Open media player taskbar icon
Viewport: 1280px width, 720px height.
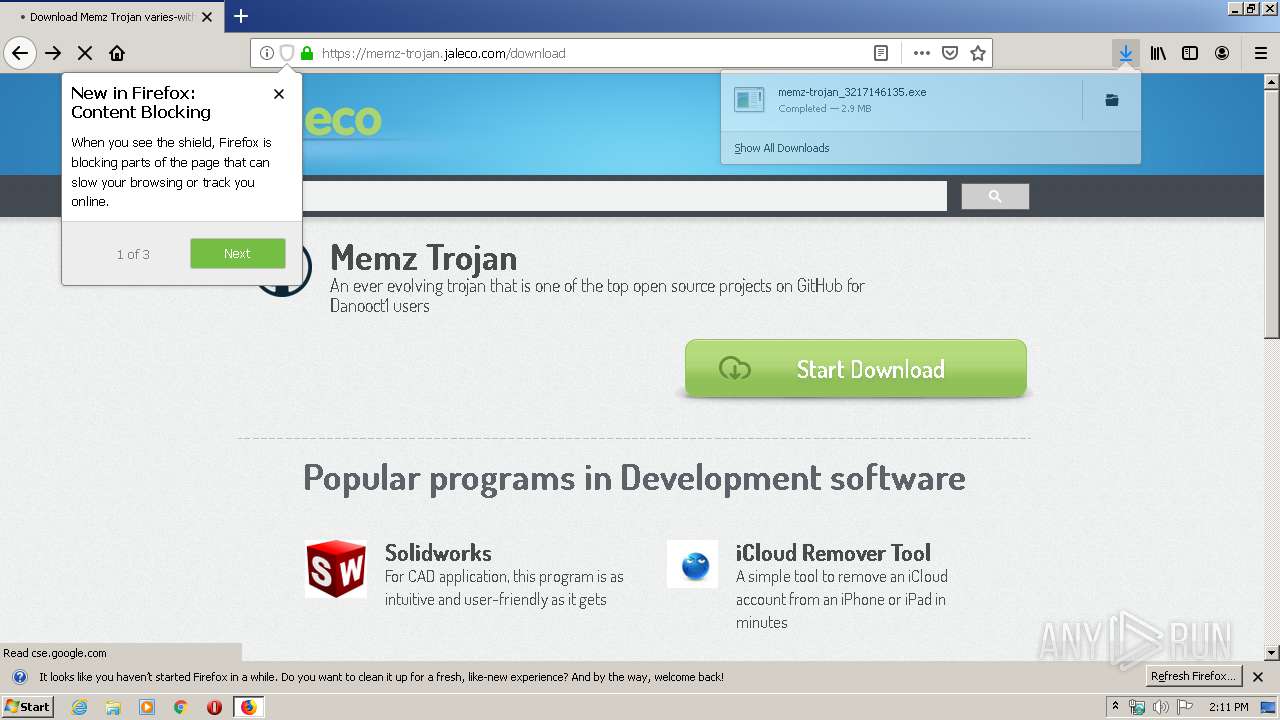point(147,707)
